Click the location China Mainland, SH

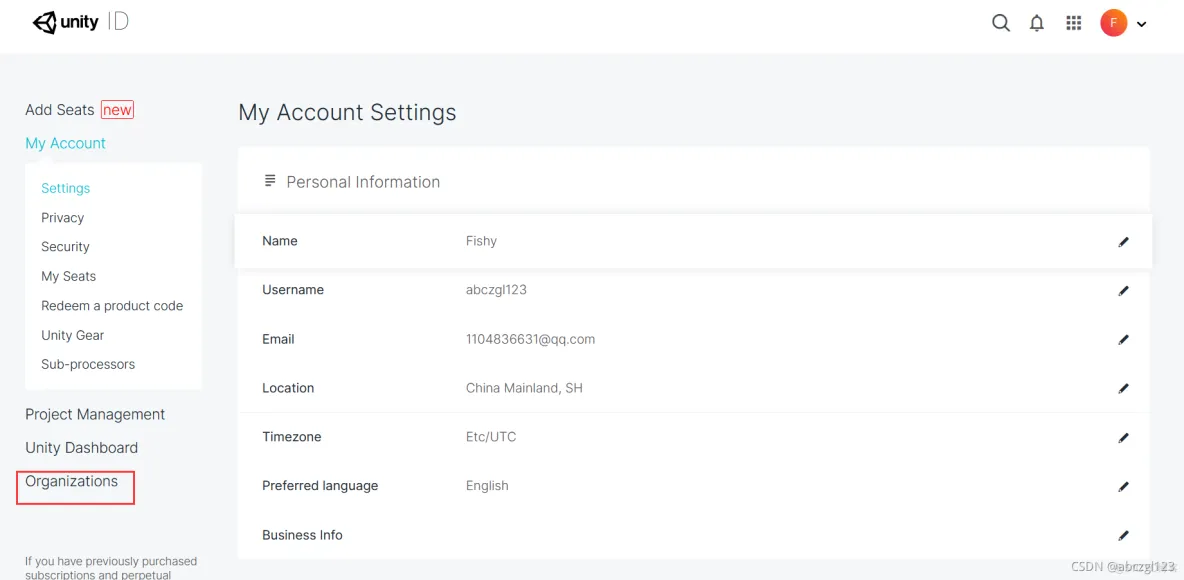pos(524,388)
